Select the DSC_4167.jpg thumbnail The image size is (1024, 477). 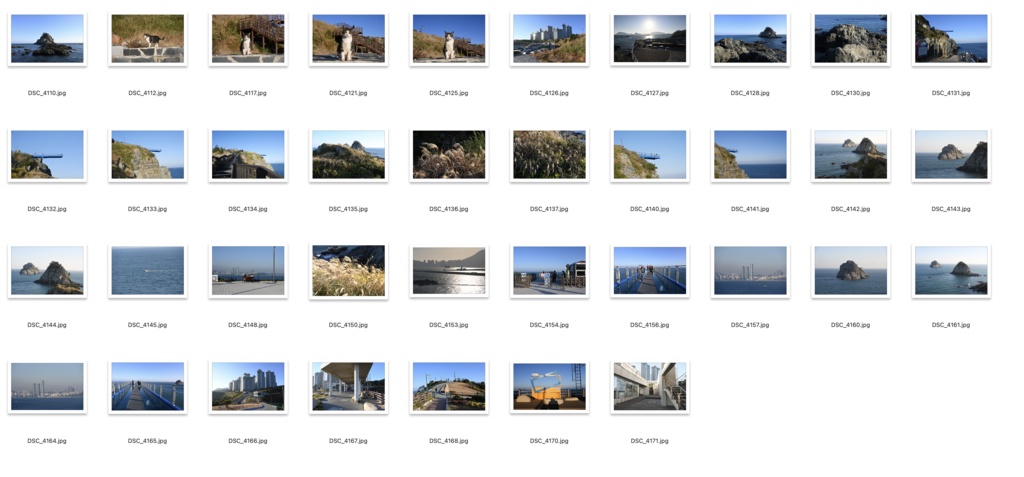point(348,387)
